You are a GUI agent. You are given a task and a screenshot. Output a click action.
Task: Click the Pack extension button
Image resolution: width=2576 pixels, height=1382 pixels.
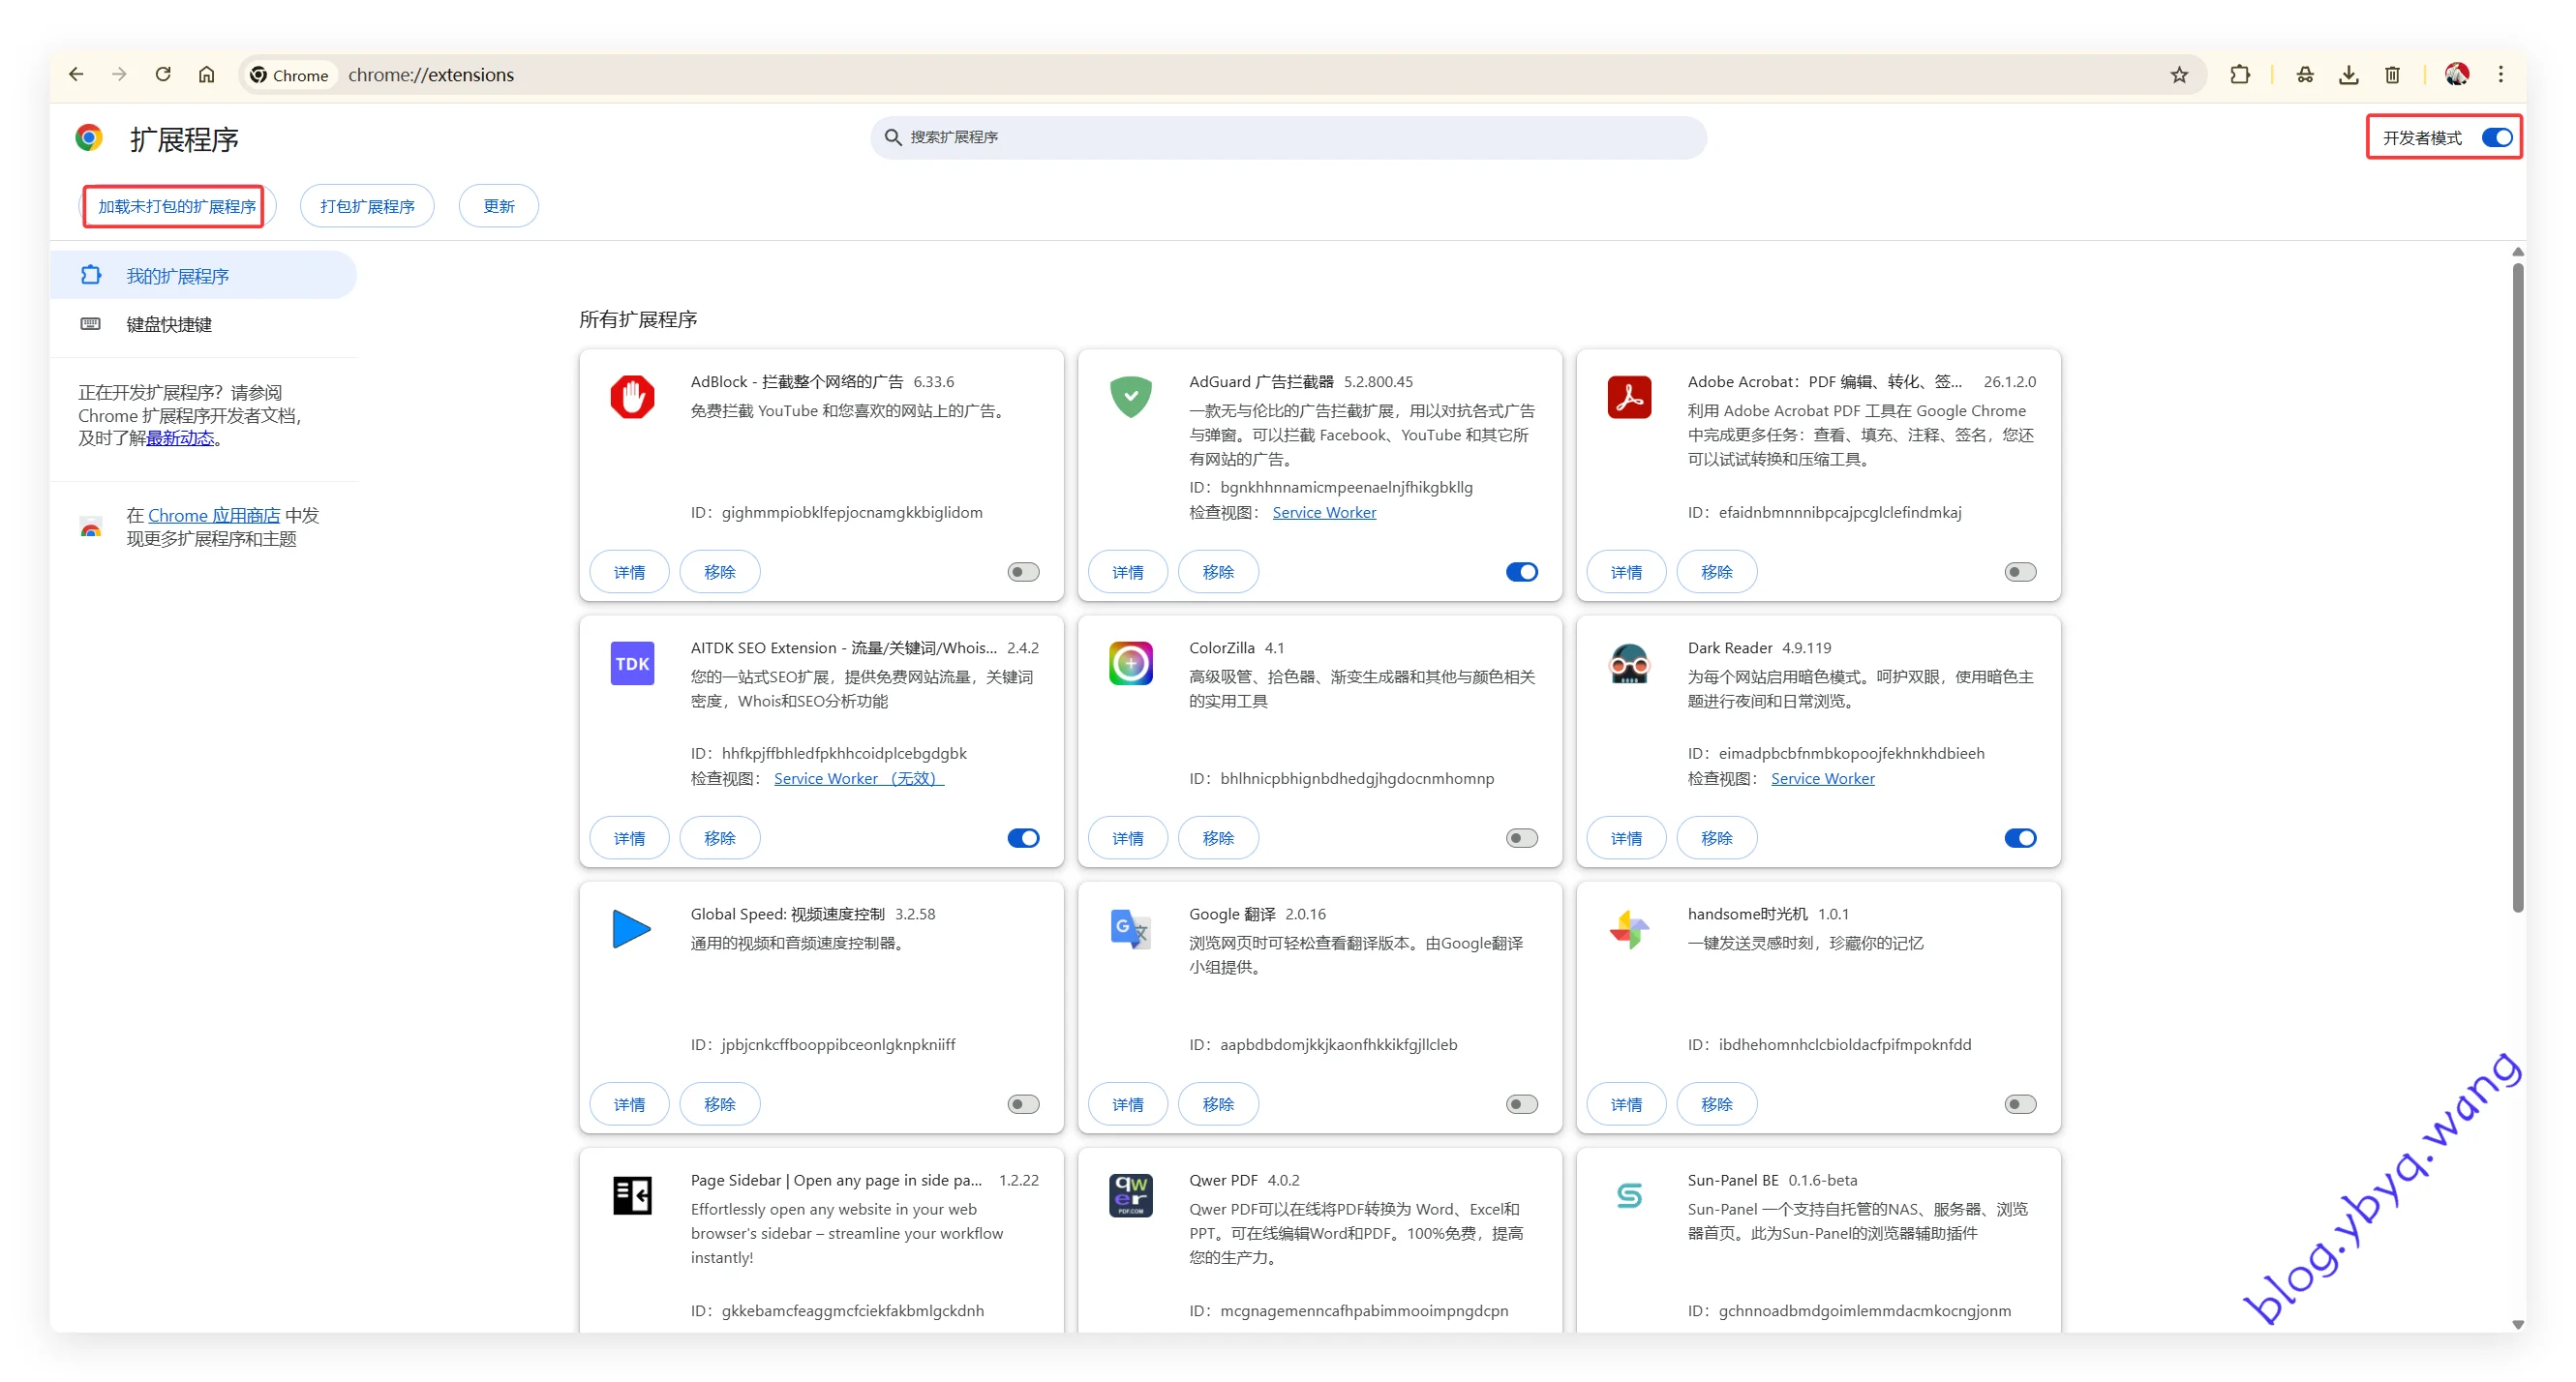pos(367,206)
